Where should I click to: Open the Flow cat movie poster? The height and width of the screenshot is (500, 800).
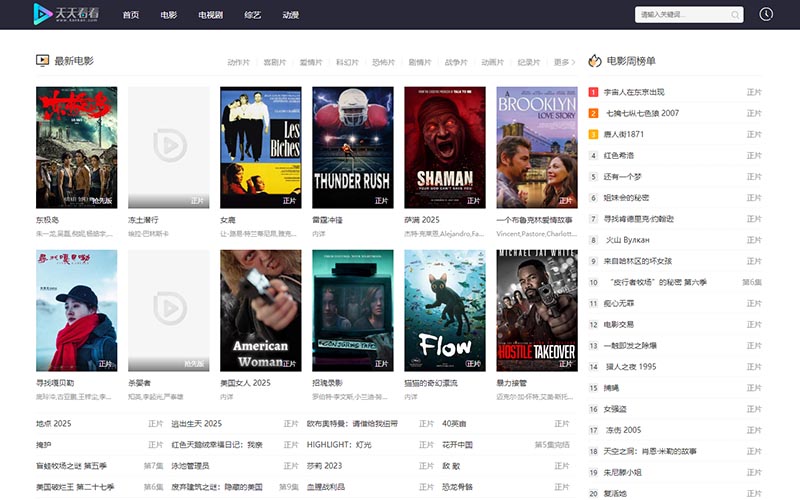[x=445, y=310]
